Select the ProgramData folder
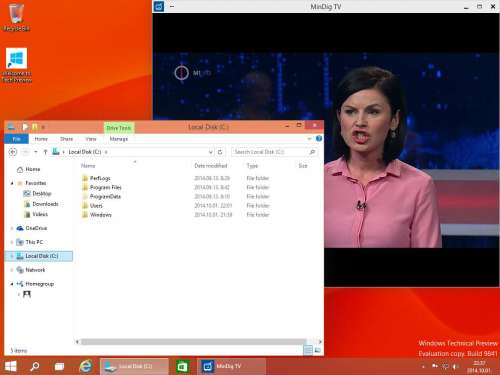 [x=101, y=196]
